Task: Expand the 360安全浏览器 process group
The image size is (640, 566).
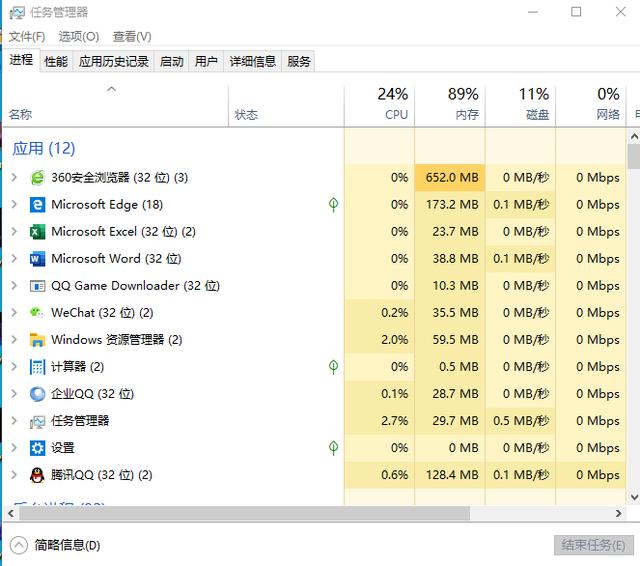Action: 14,177
